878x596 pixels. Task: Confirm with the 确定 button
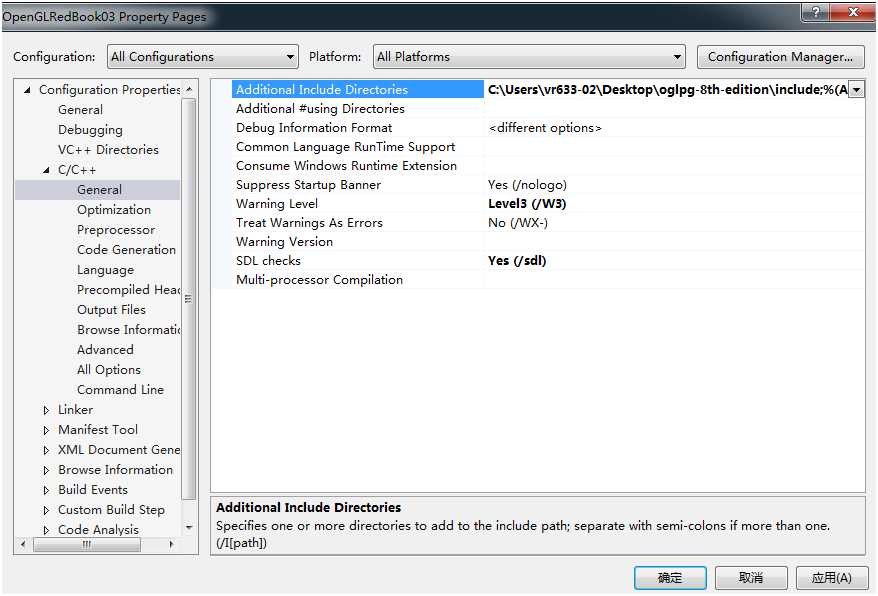click(x=670, y=578)
